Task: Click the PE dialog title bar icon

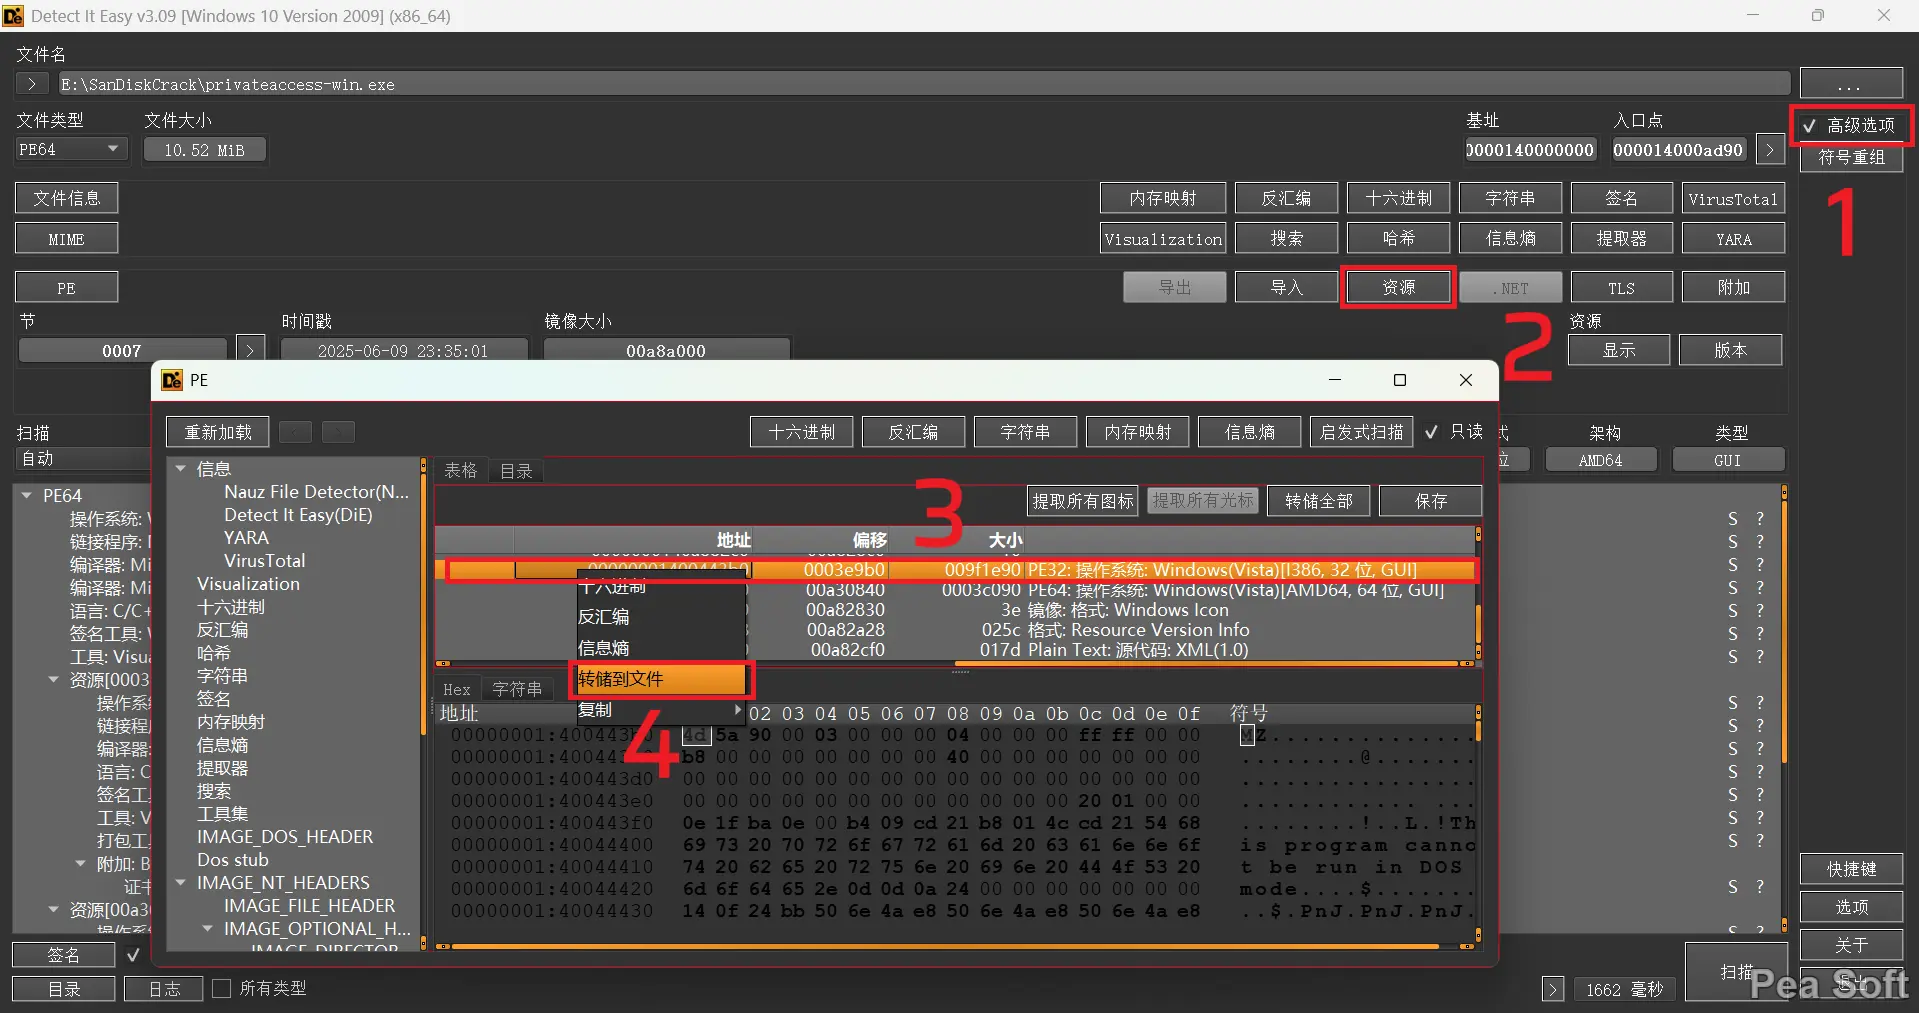Action: pos(172,380)
